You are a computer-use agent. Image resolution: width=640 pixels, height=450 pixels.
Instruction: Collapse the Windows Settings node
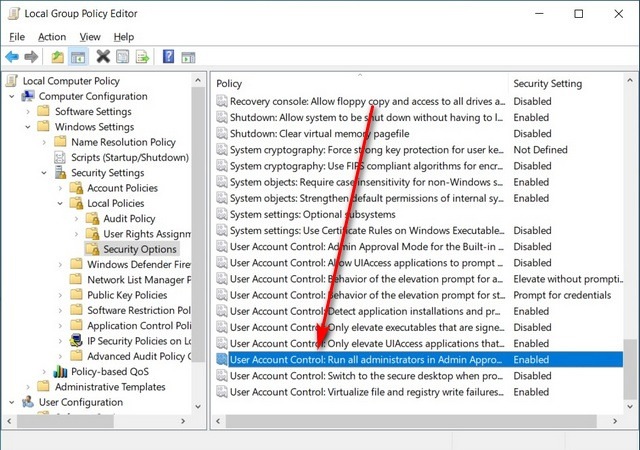click(28, 127)
